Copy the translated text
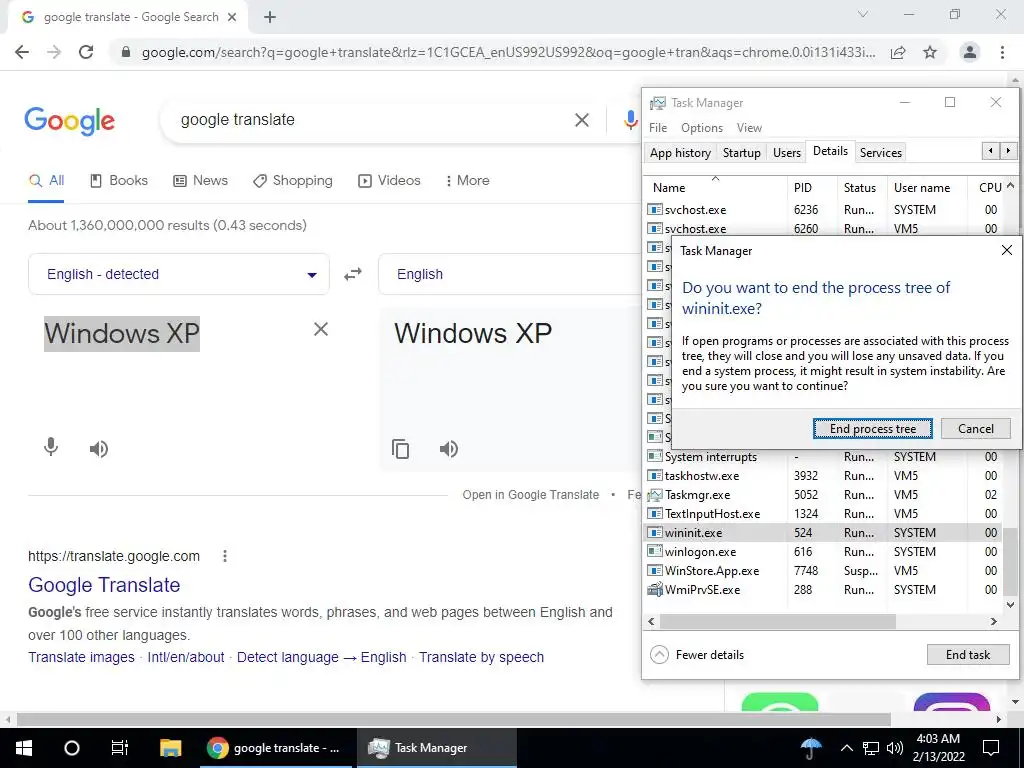This screenshot has height=768, width=1024. pyautogui.click(x=400, y=449)
